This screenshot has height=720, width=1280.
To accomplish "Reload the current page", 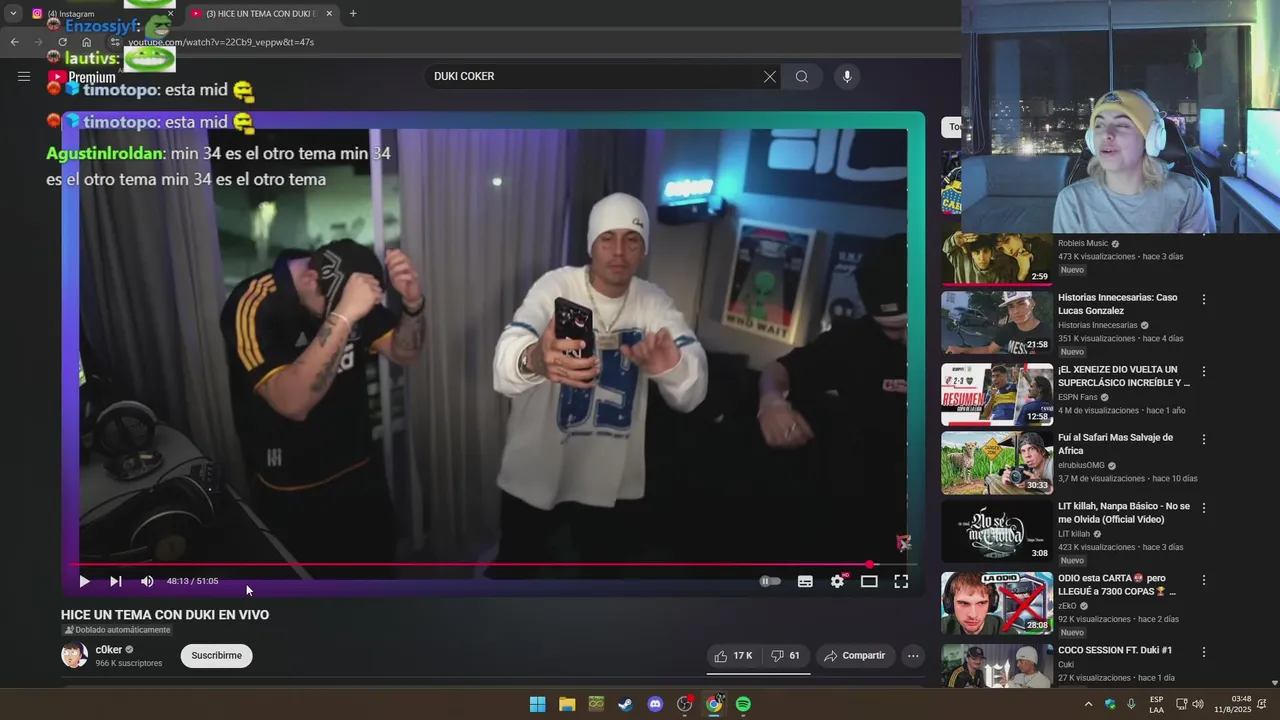I will (x=62, y=42).
